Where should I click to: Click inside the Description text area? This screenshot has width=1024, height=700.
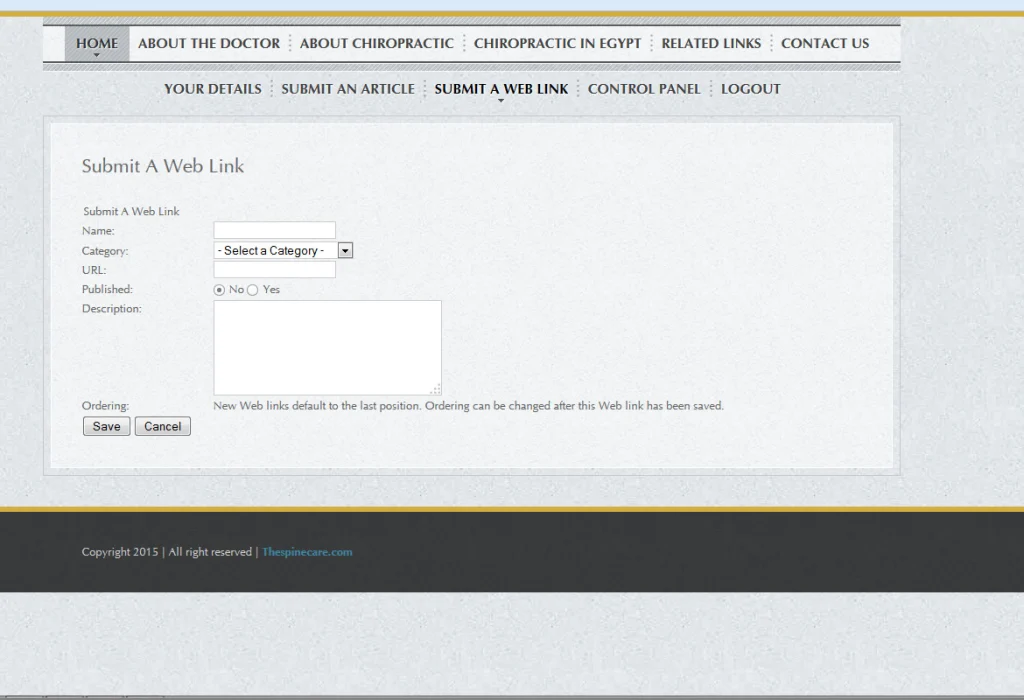(327, 347)
